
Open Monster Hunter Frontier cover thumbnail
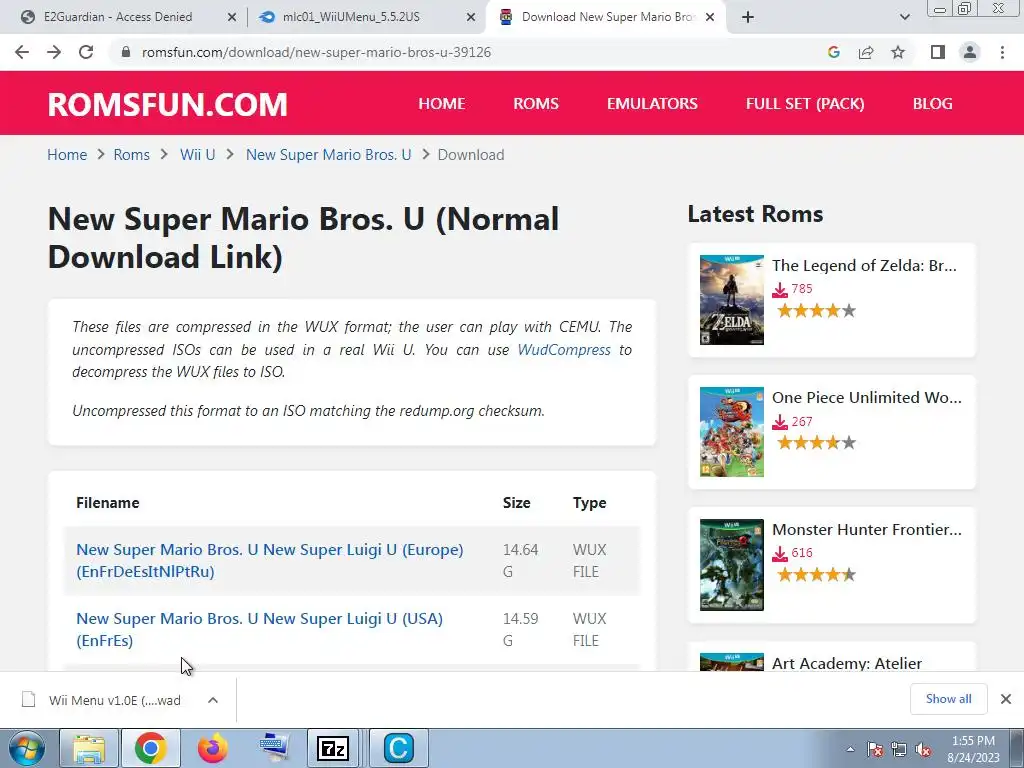tap(731, 565)
